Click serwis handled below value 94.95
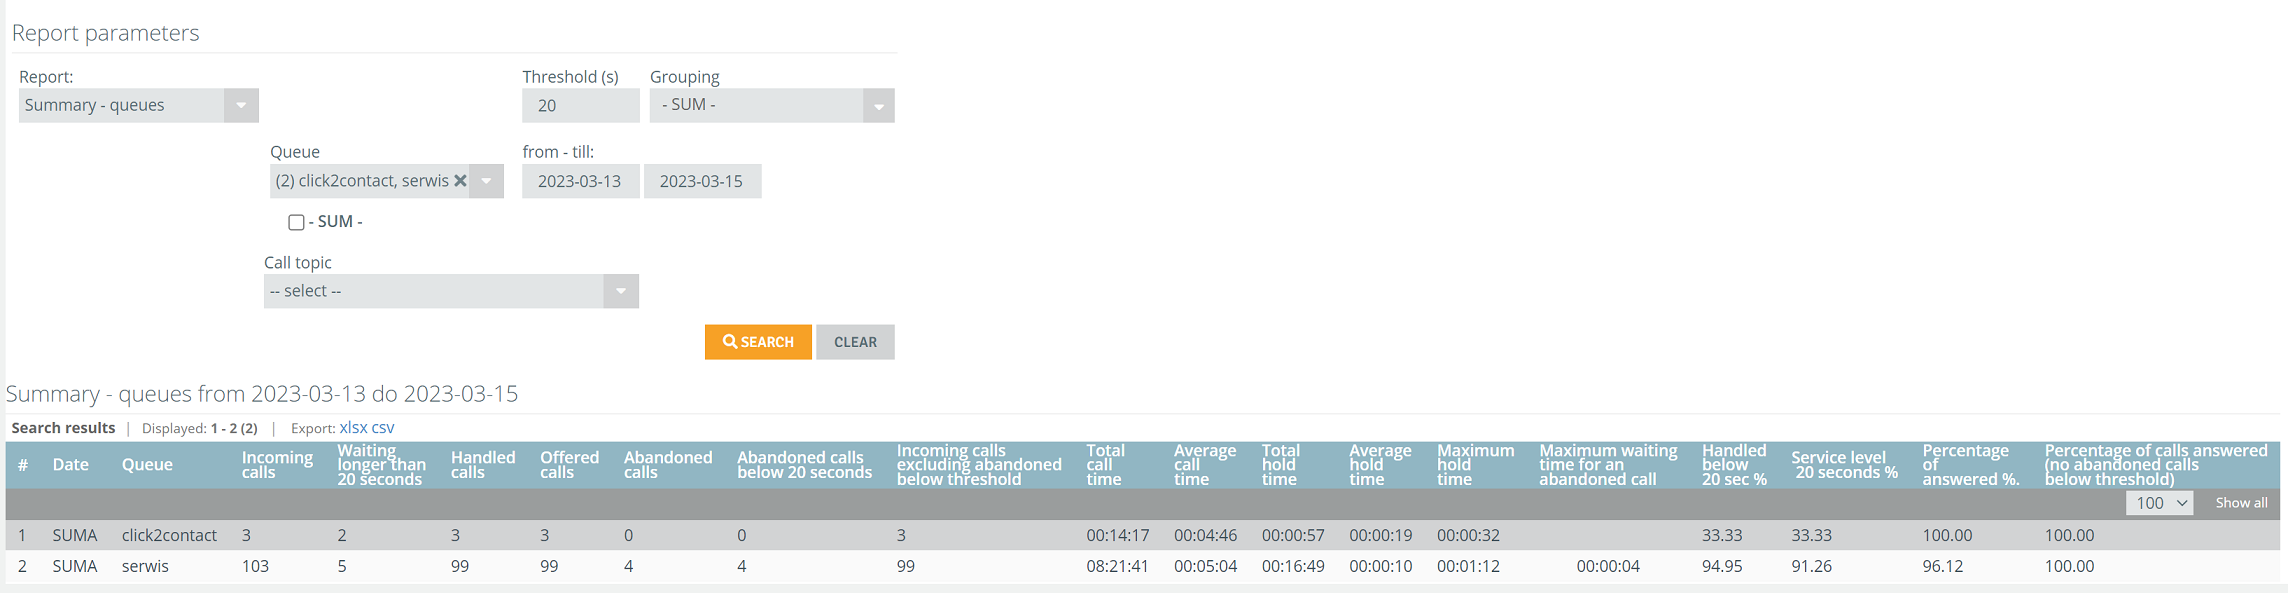 click(1722, 566)
